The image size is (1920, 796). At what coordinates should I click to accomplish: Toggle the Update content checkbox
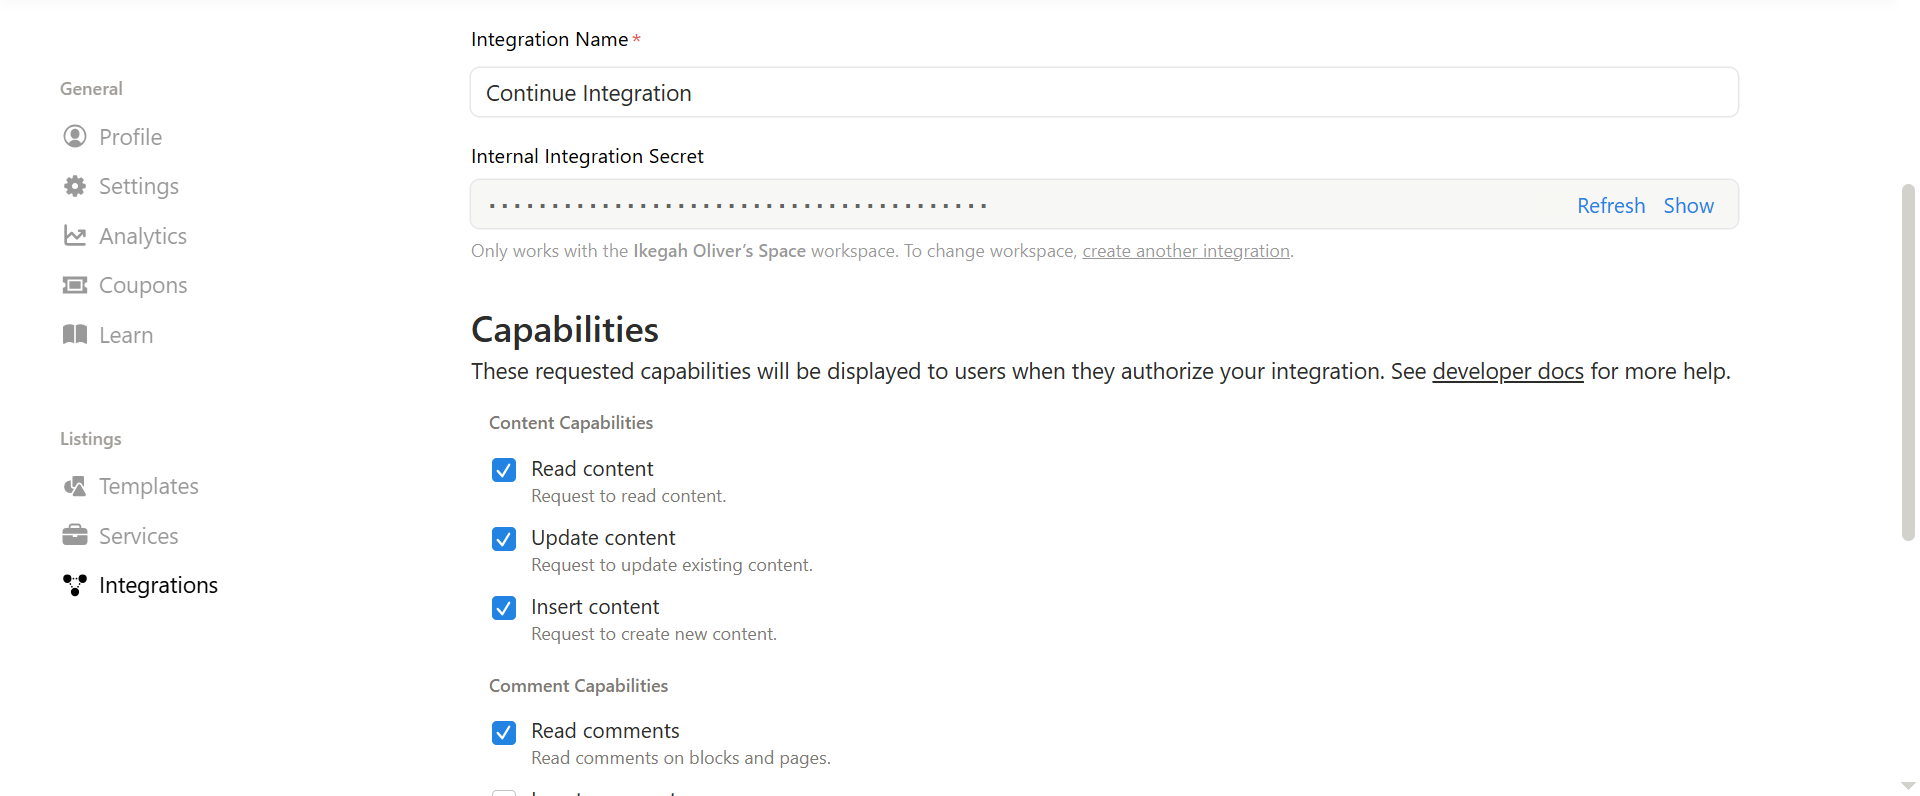pos(504,539)
